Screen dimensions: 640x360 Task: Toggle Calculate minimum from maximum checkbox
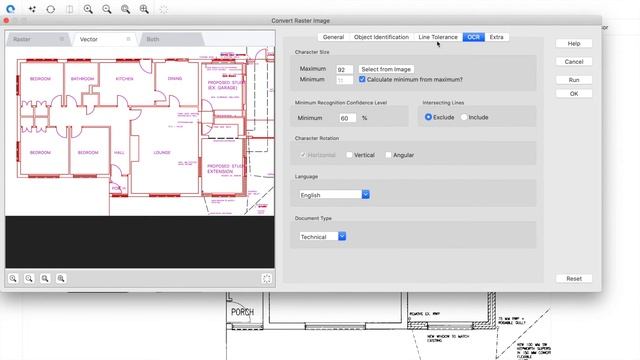click(x=362, y=79)
